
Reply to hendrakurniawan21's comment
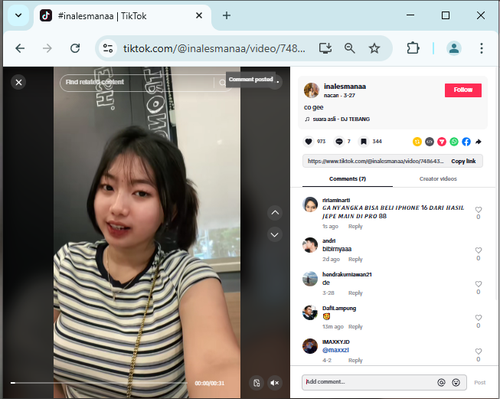(355, 293)
